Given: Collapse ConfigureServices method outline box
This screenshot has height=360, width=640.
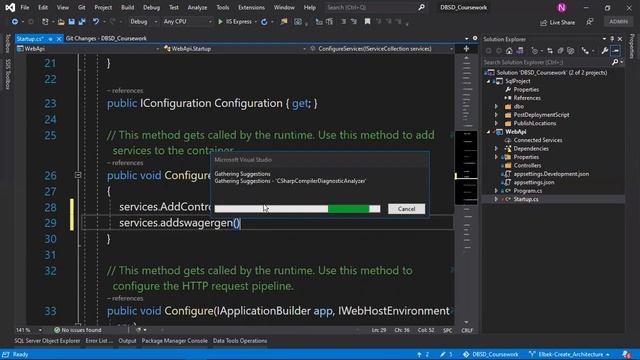Looking at the screenshot, I should click(78, 175).
